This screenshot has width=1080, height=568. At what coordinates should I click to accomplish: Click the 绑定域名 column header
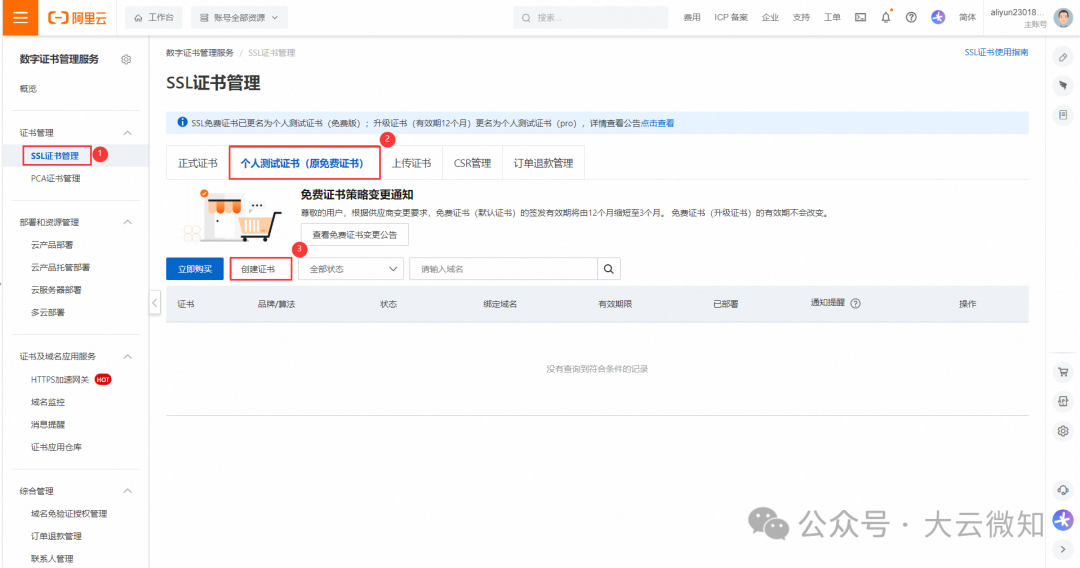[x=500, y=304]
